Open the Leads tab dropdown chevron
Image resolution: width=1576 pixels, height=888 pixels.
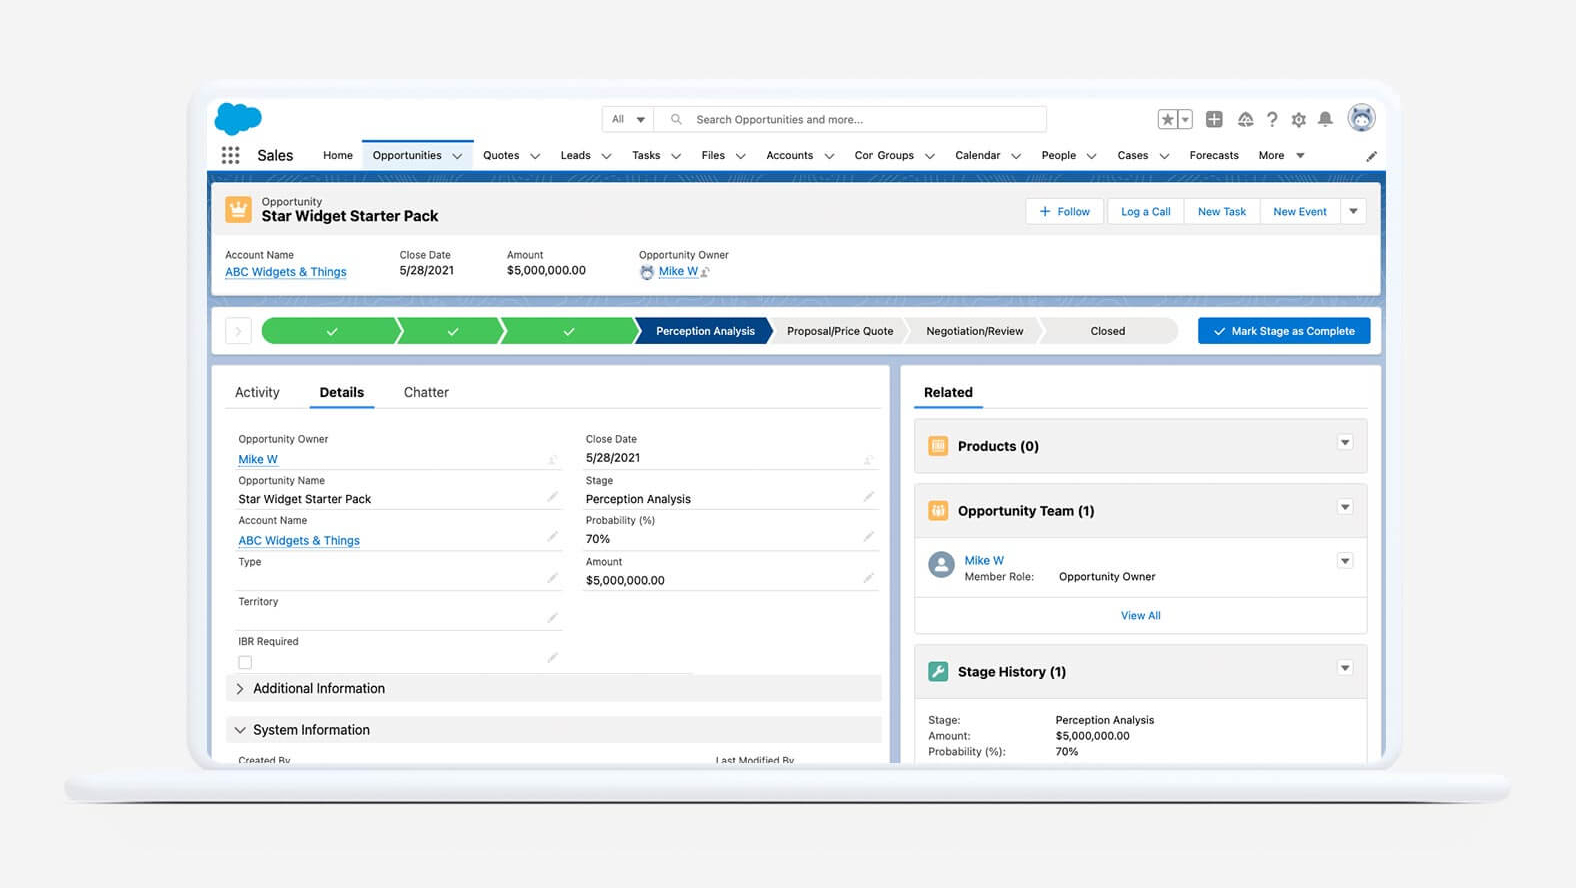coord(606,156)
